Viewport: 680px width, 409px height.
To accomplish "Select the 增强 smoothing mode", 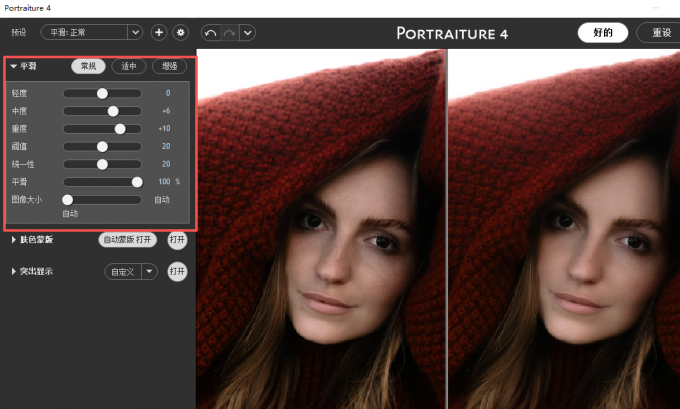I will 168,67.
